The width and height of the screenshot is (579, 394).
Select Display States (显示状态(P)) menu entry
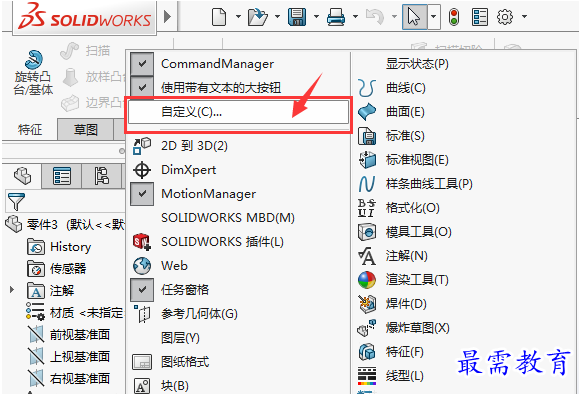click(x=417, y=64)
